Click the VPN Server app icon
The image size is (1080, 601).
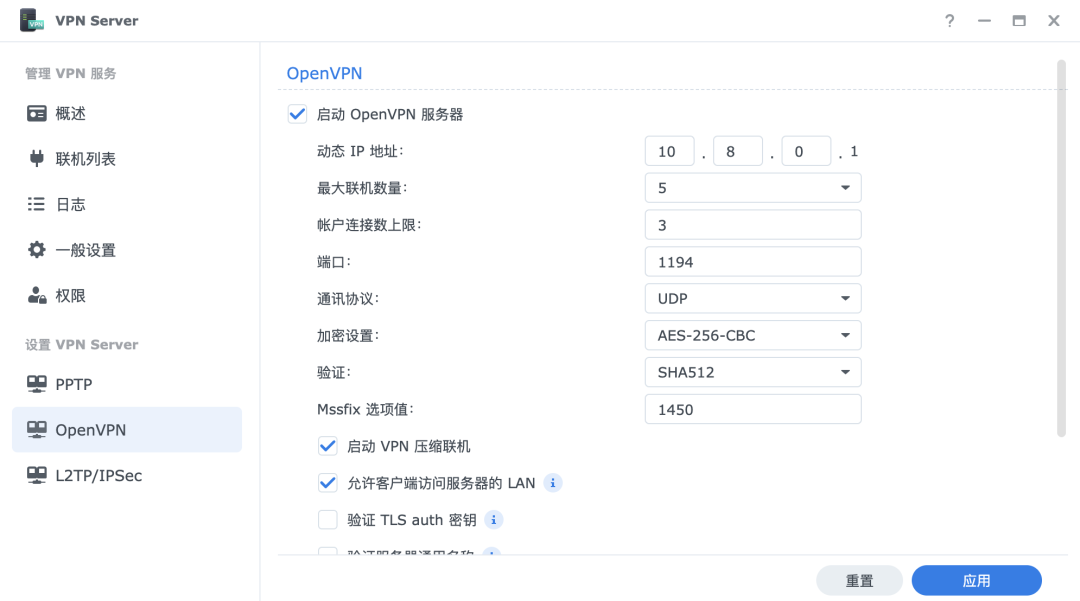[x=32, y=20]
